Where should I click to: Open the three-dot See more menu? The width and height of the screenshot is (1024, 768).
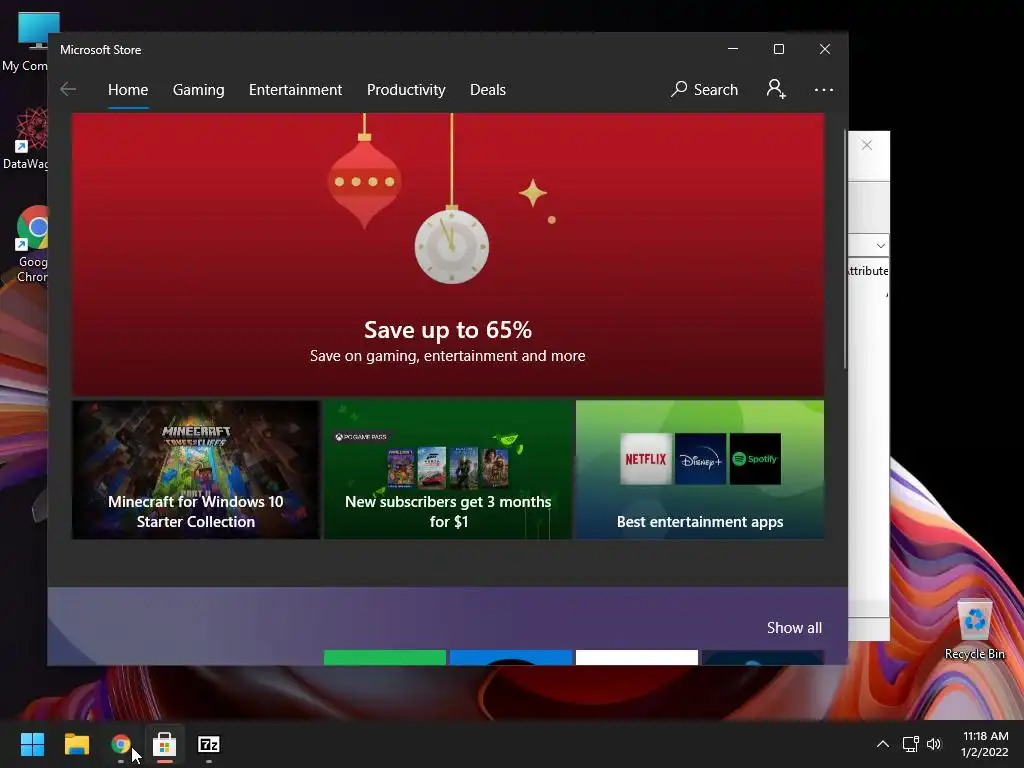(824, 89)
